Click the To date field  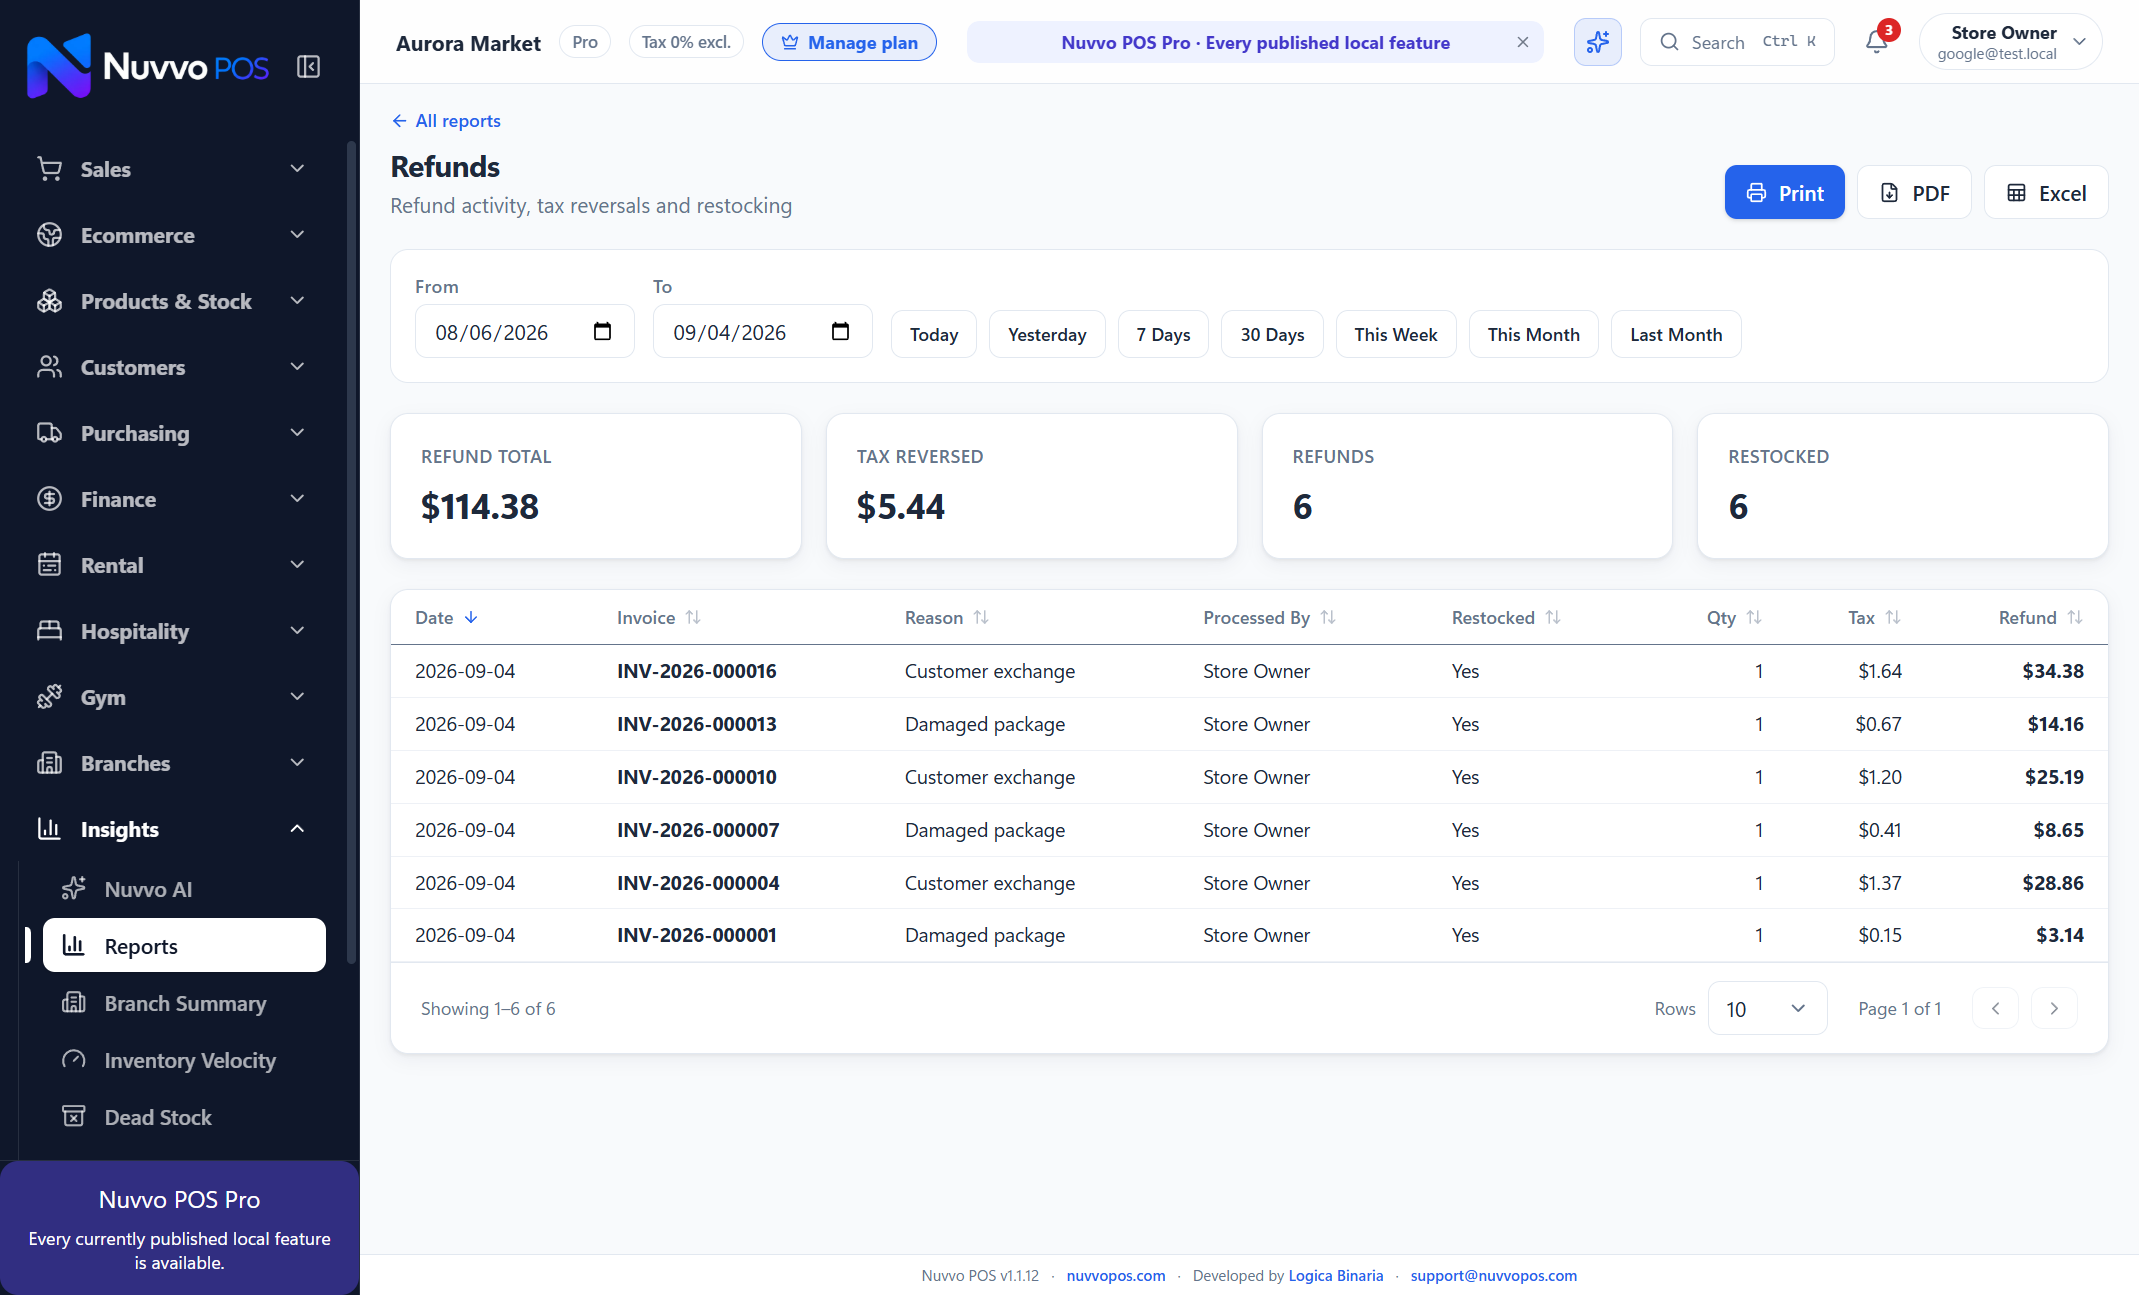click(x=762, y=332)
